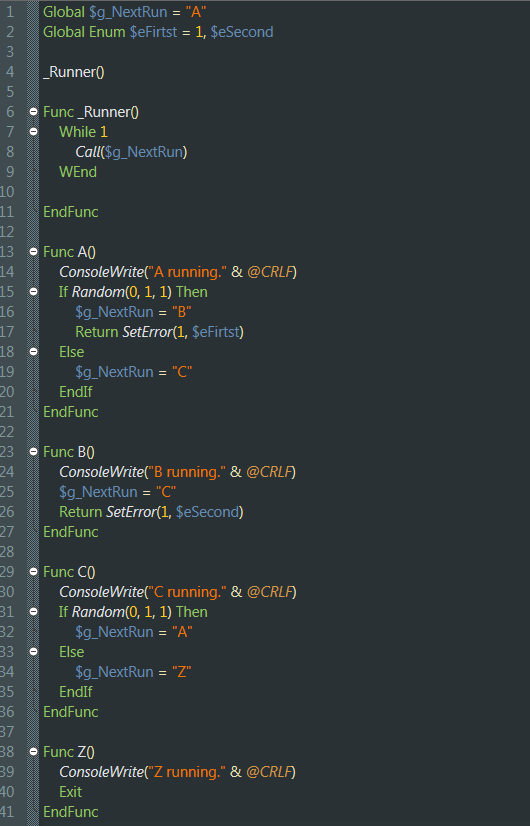Collapse the Else fold marker on line 33
Viewport: 530px width, 826px height.
point(33,652)
